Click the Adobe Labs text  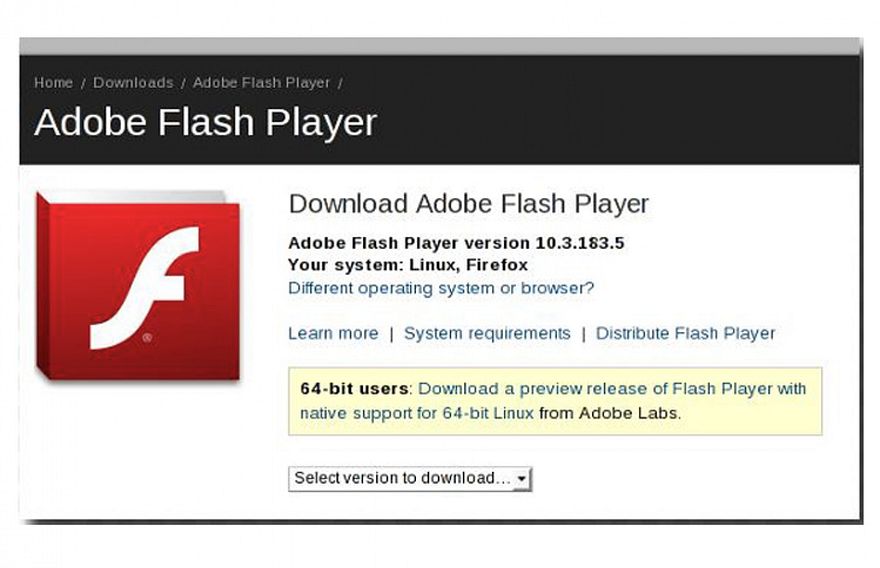click(x=636, y=412)
